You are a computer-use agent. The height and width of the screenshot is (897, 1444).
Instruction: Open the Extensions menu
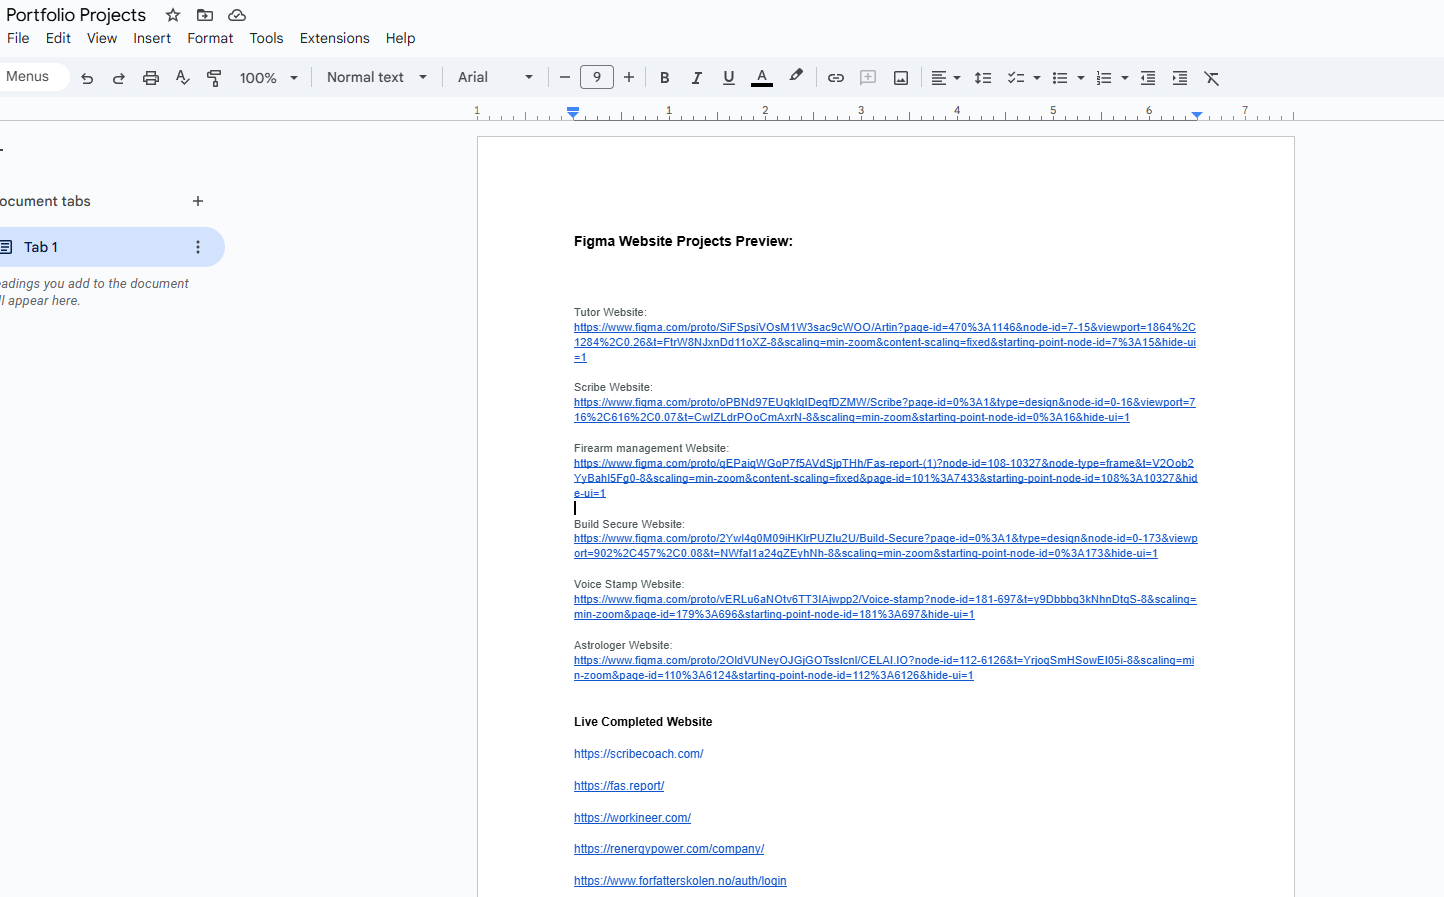(334, 38)
